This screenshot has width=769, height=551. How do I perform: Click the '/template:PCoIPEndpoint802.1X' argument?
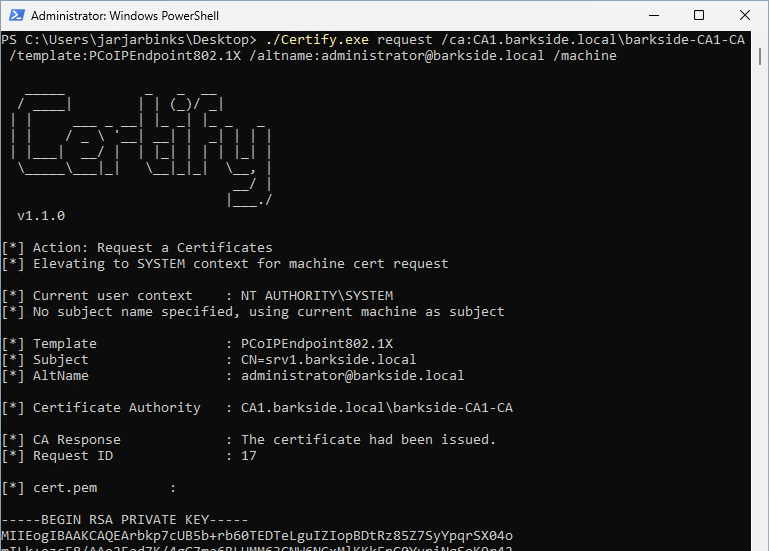128,56
